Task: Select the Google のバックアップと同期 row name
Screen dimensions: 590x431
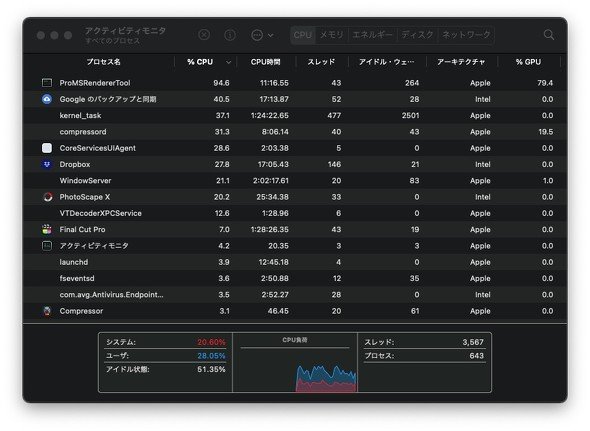Action: (x=108, y=99)
